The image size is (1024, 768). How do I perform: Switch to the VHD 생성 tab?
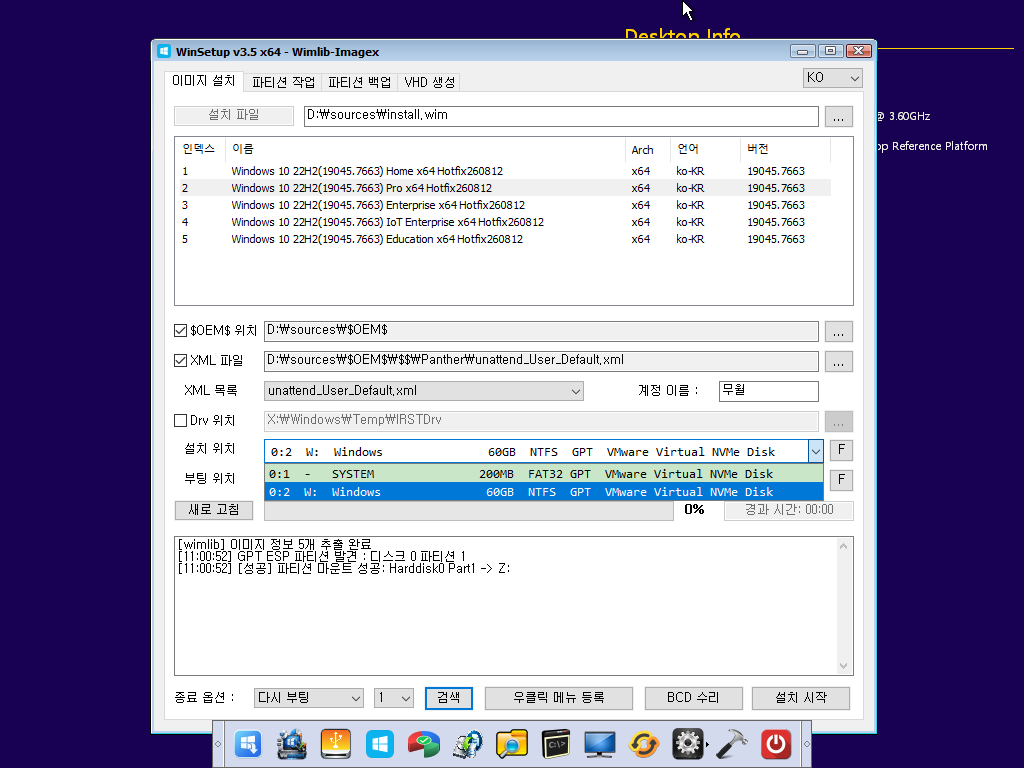coord(429,82)
